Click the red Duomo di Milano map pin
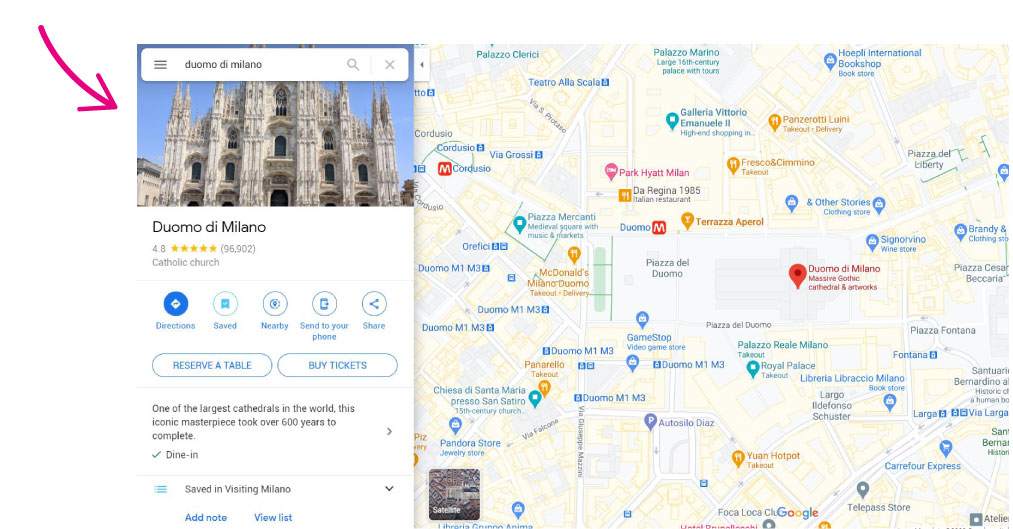Image resolution: width=1013 pixels, height=529 pixels. tap(797, 276)
